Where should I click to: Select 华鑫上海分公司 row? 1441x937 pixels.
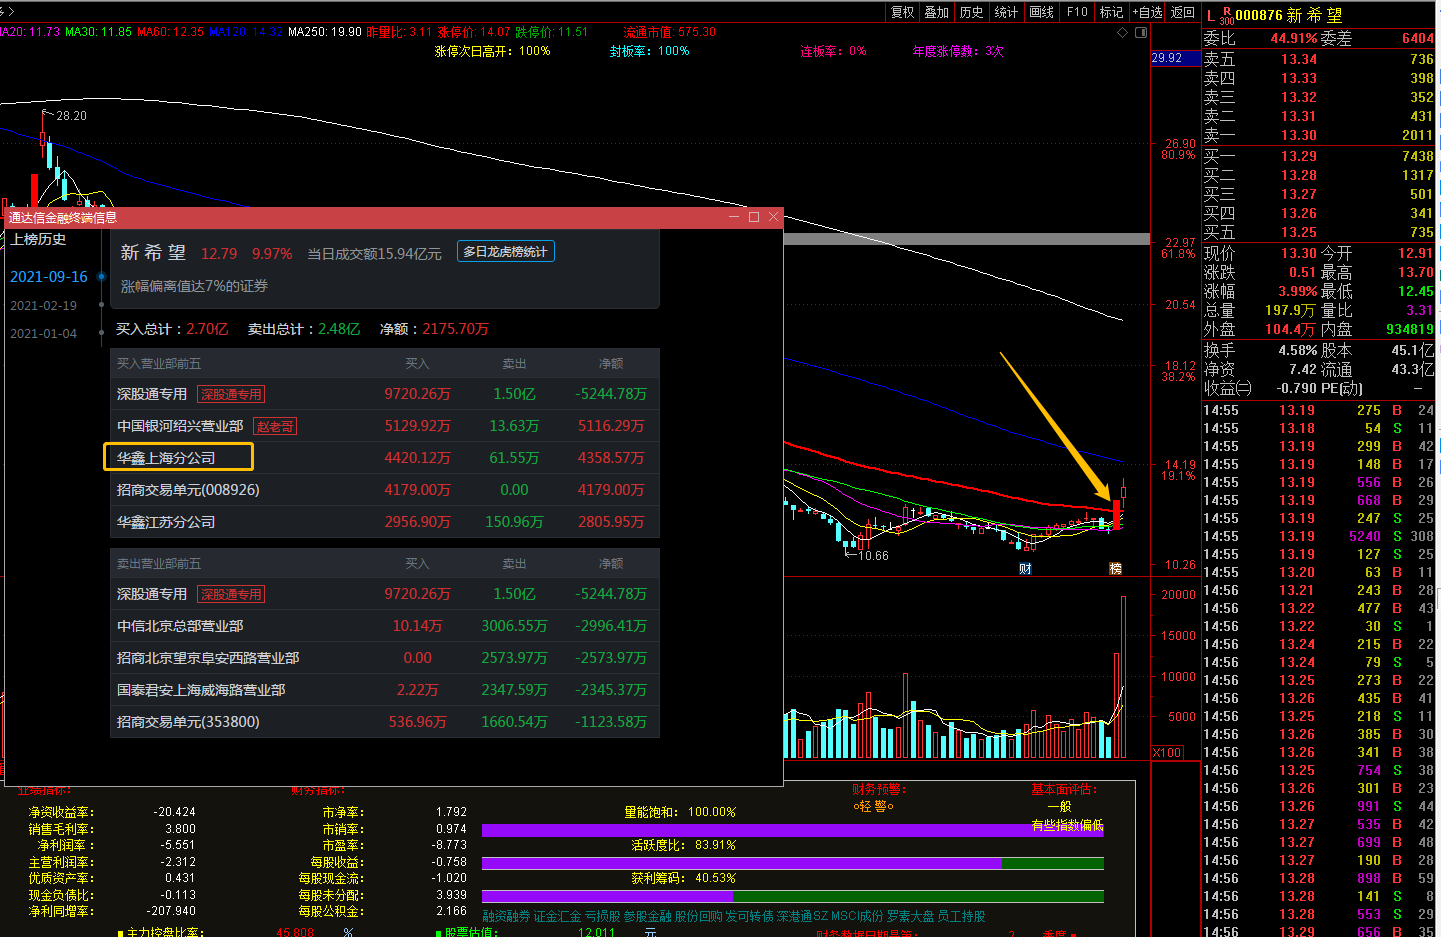click(x=385, y=458)
